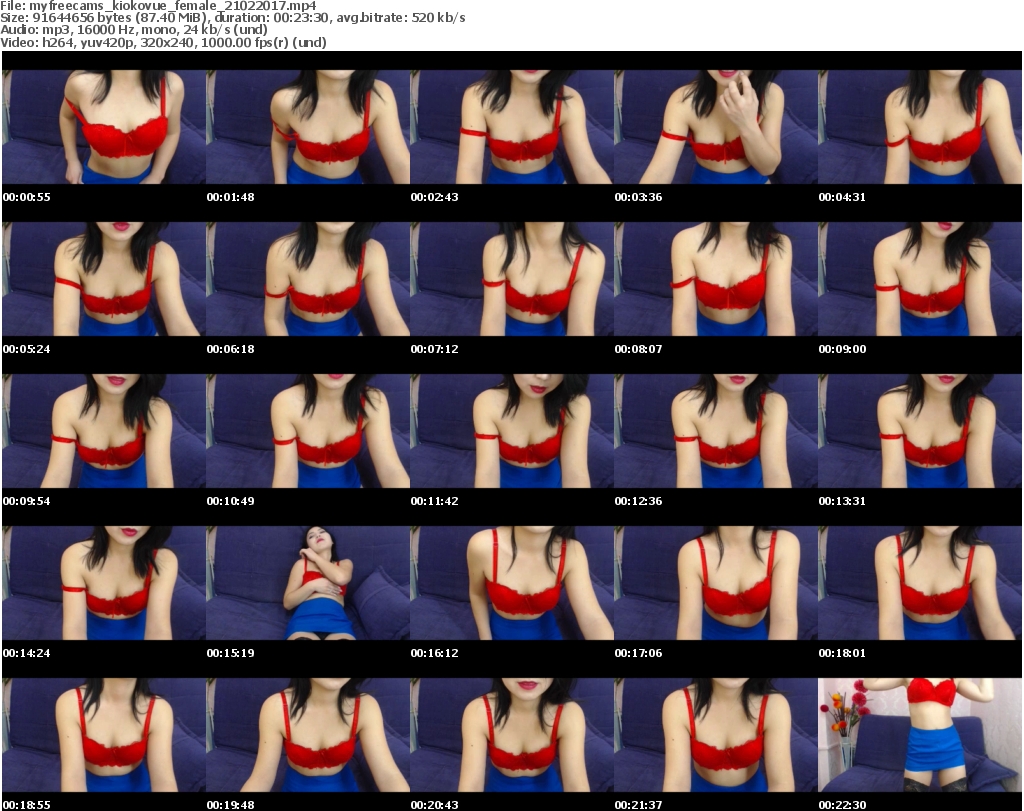Click the video still at 00:14:24

104,583
